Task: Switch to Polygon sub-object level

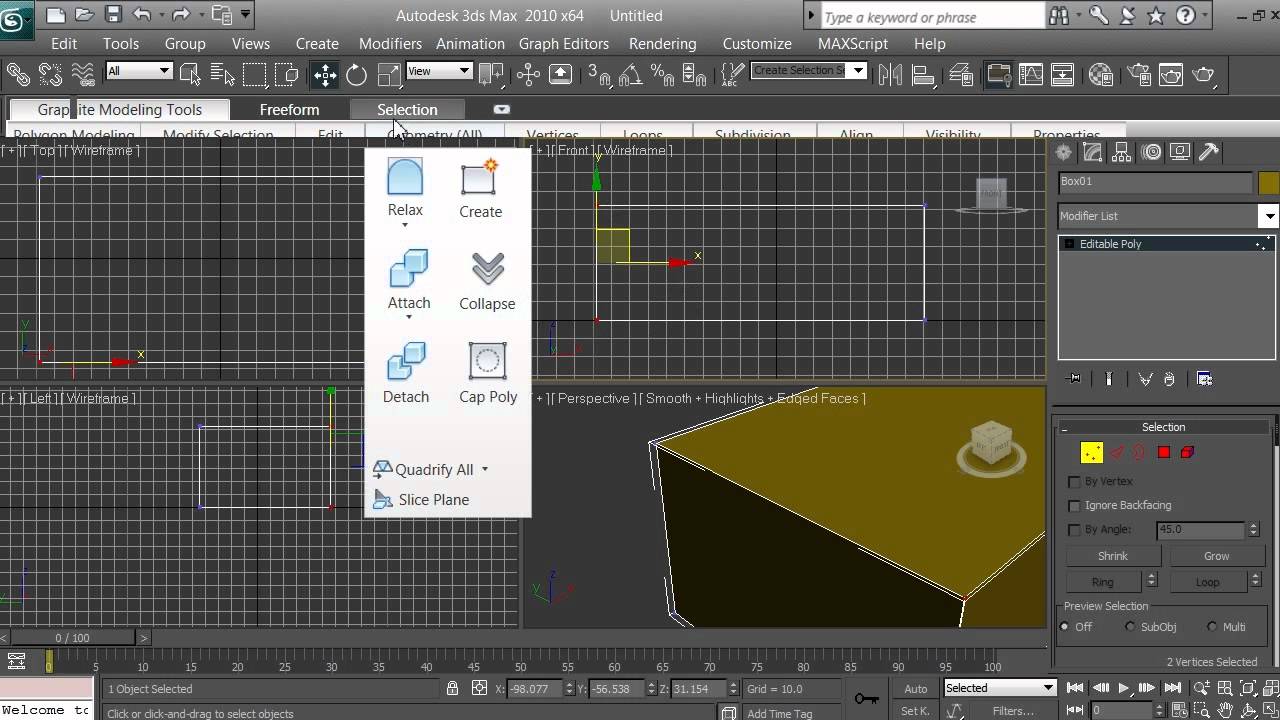Action: click(x=1164, y=453)
